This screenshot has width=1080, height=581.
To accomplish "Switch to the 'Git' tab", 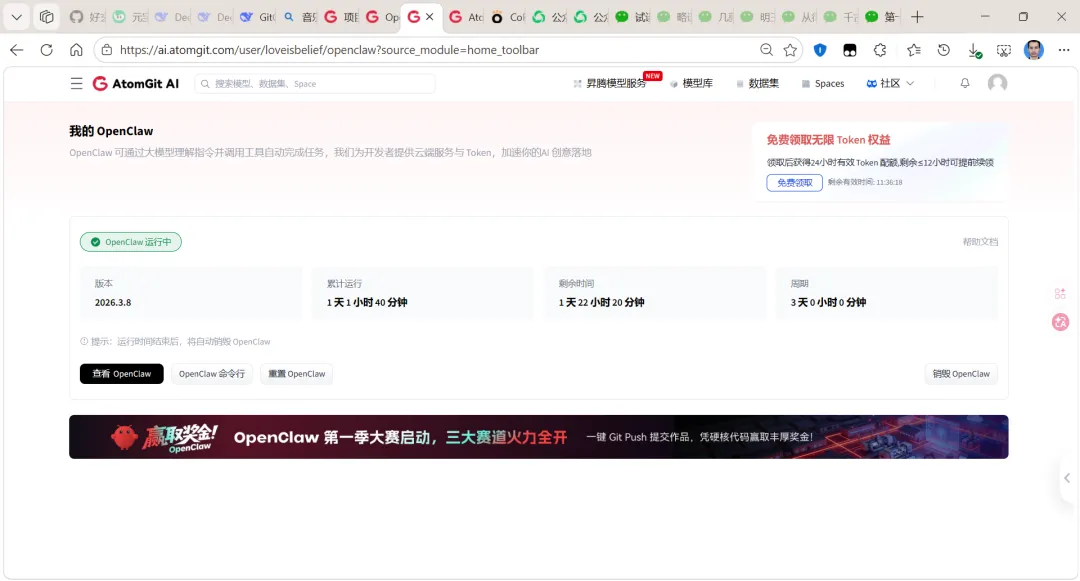I will pos(256,17).
